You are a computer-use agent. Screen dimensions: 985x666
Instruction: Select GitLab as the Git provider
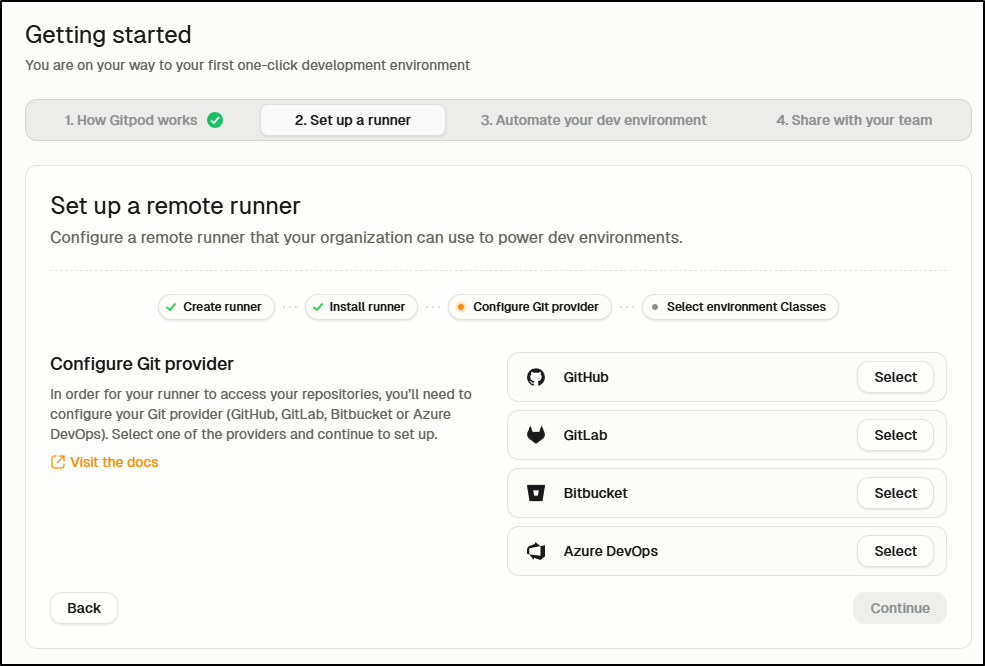point(895,435)
